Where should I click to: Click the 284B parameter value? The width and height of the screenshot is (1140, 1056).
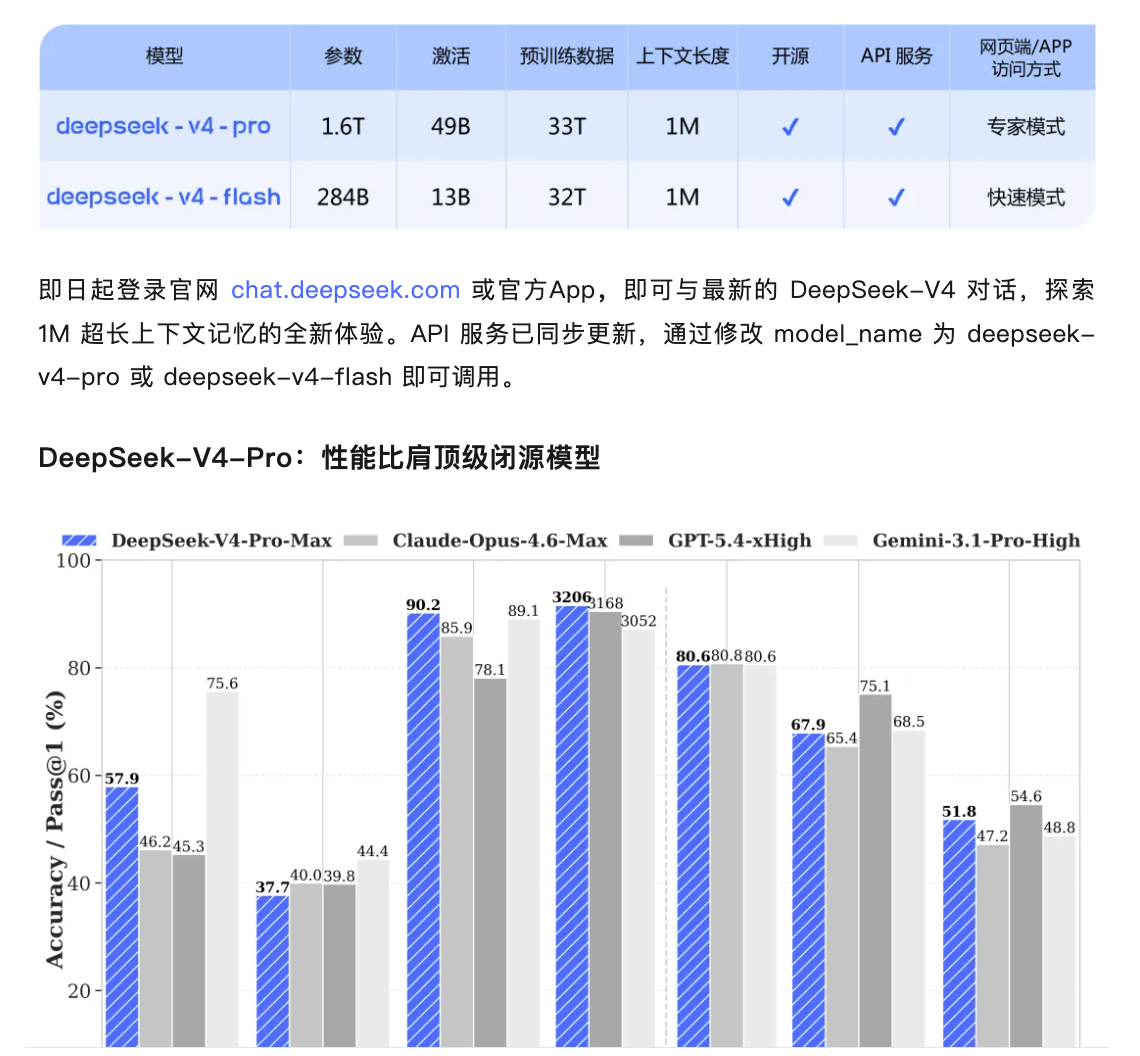[x=343, y=197]
